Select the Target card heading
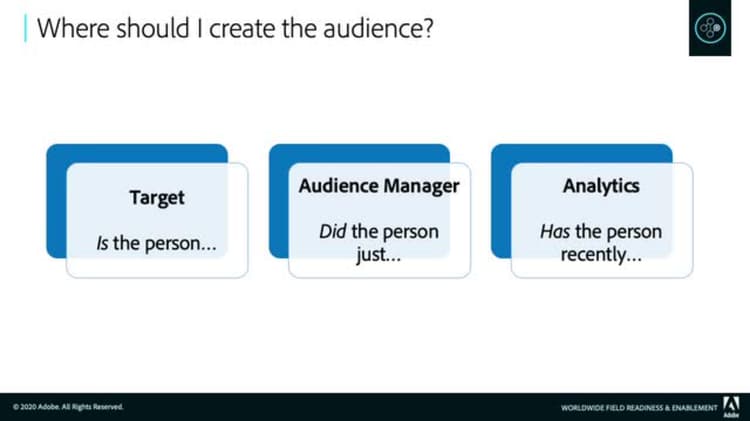The width and height of the screenshot is (750, 421). click(x=157, y=198)
